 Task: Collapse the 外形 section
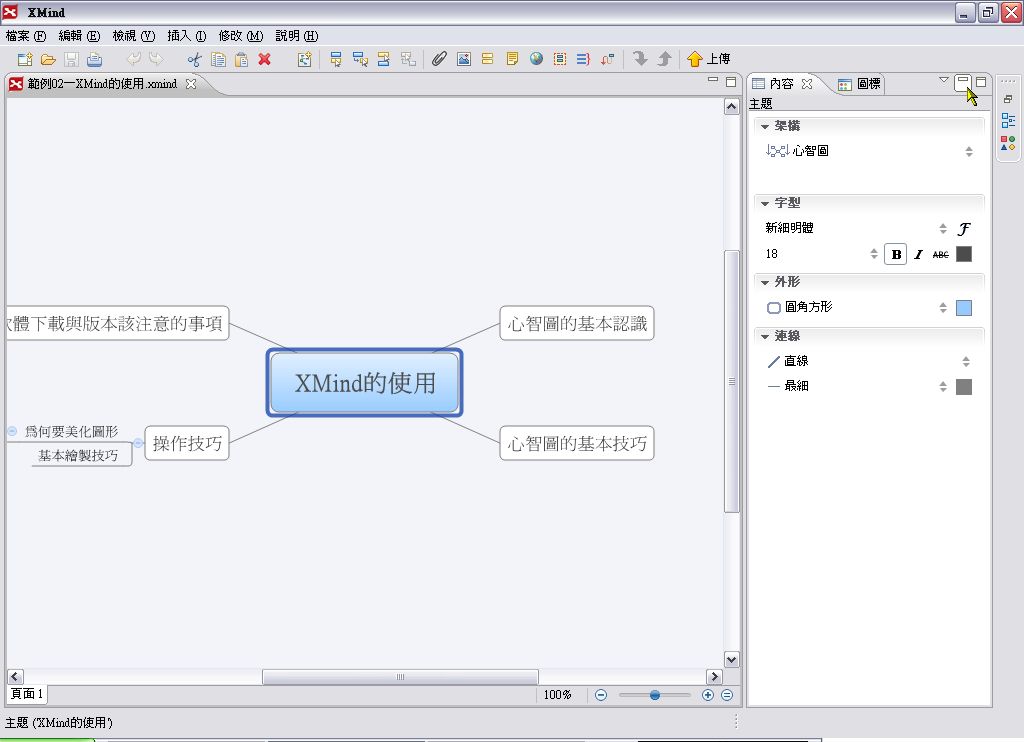tap(765, 282)
